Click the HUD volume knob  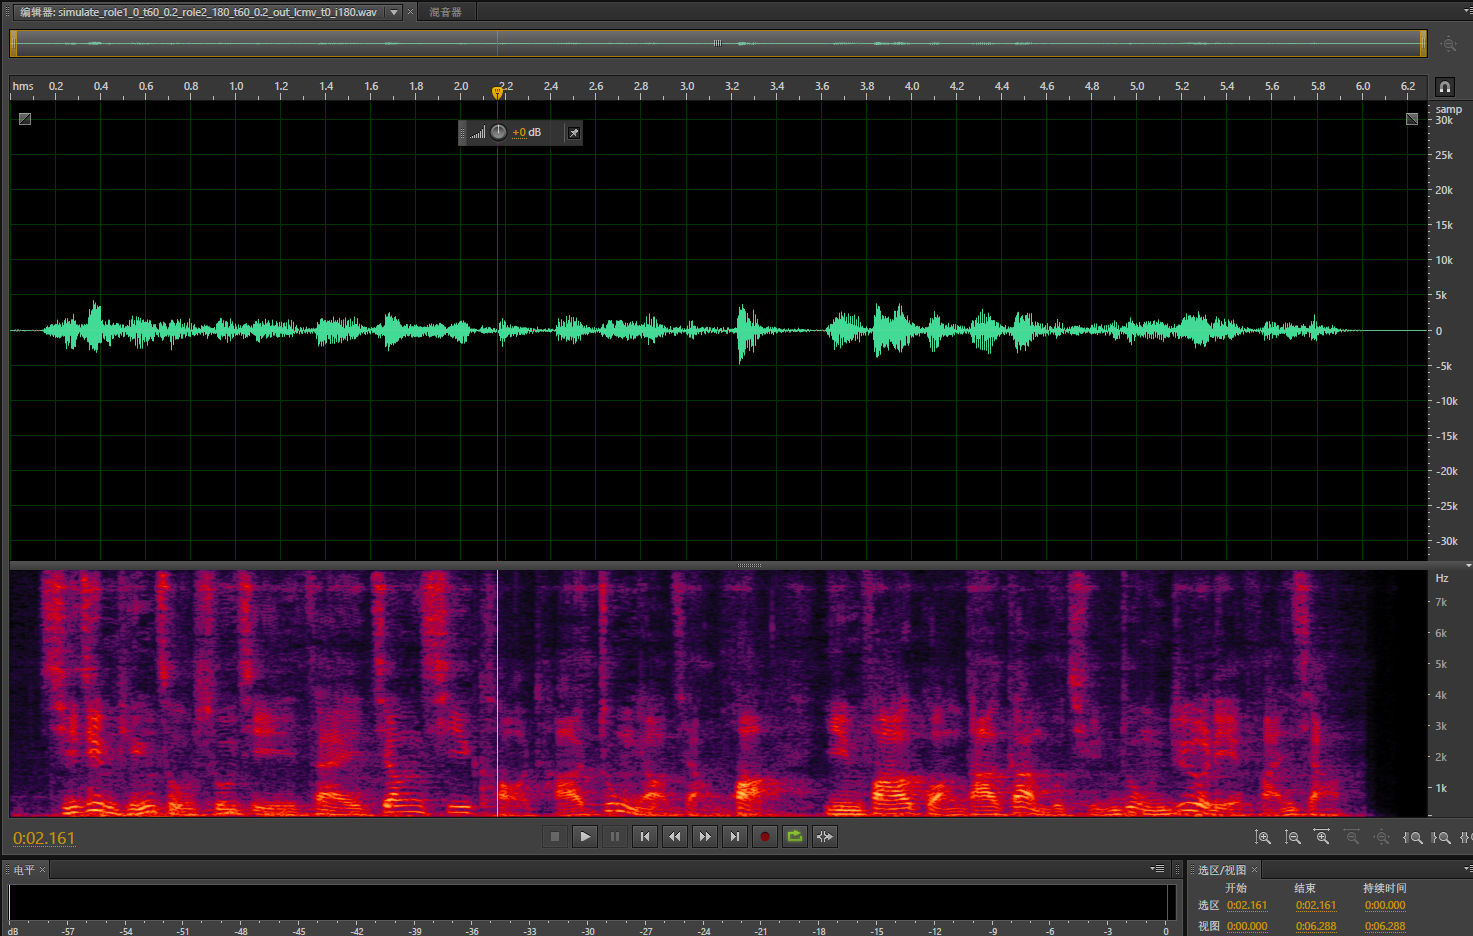point(499,132)
